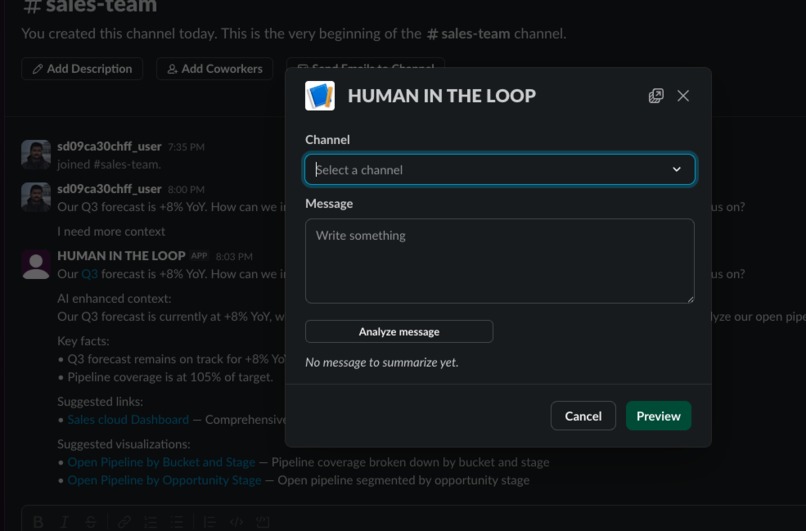806x531 pixels.
Task: Click the HUMAN IN THE LOOP app icon
Action: pos(320,96)
